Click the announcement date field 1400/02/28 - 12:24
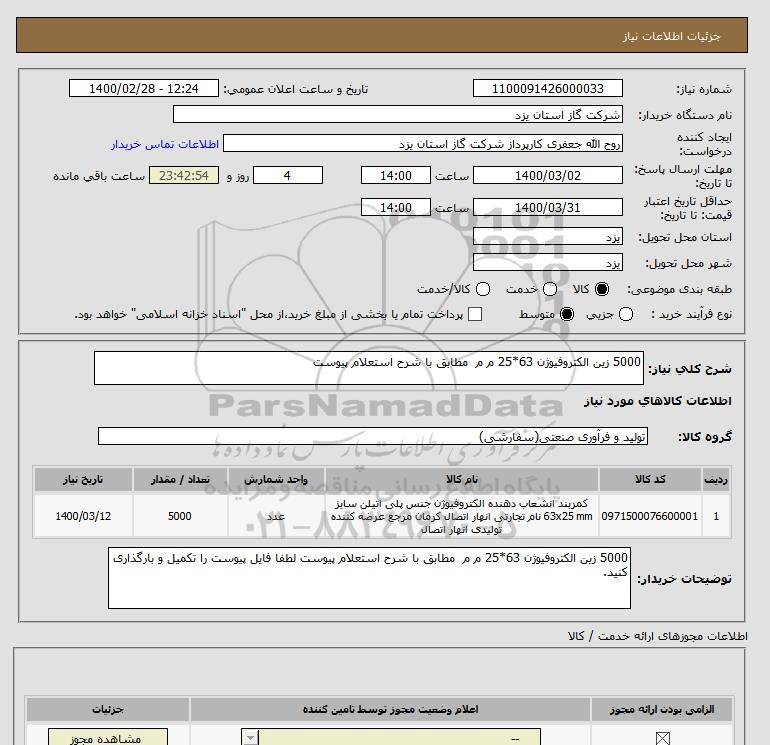Image resolution: width=770 pixels, height=745 pixels. pos(144,88)
